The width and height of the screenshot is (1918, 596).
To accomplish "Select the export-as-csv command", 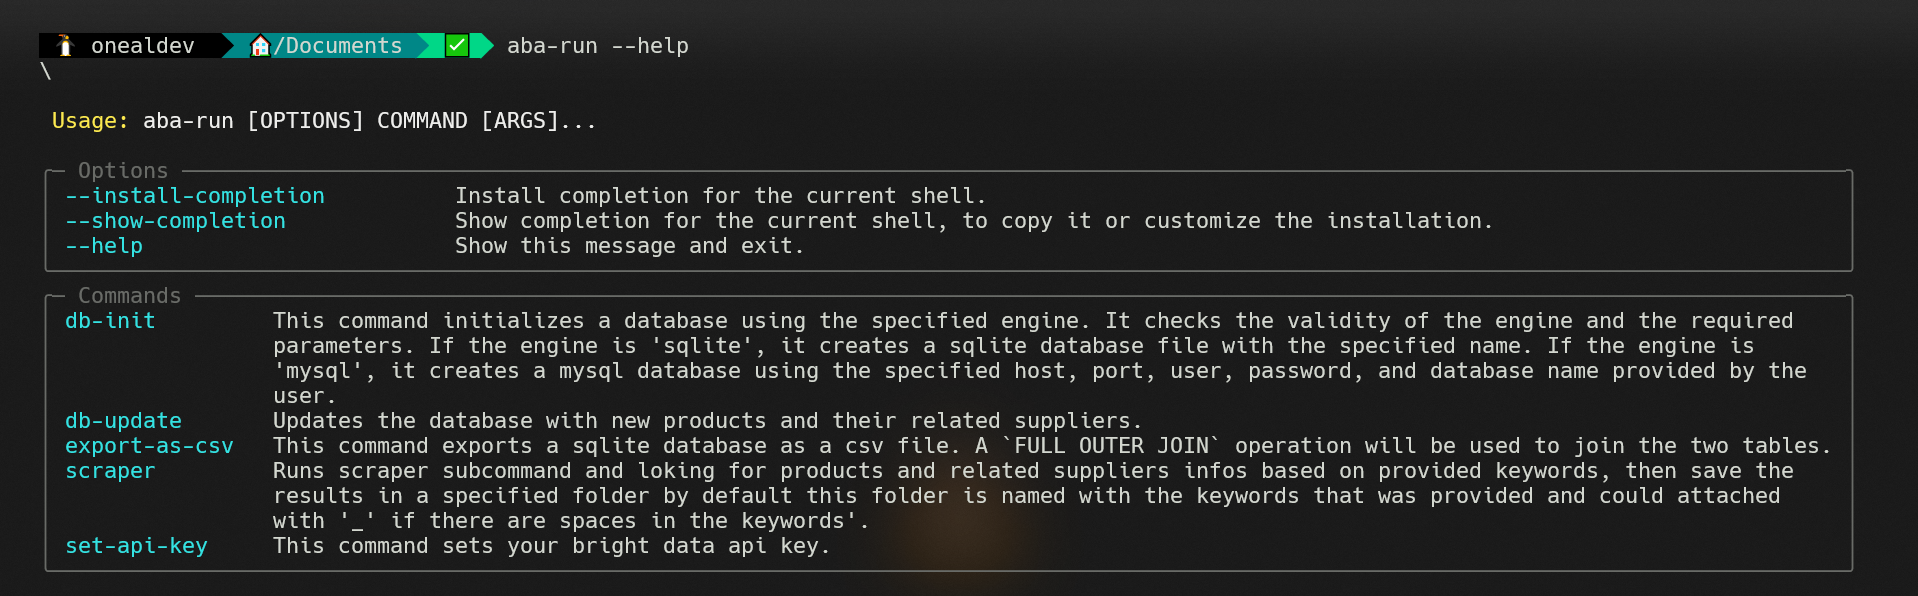I will 149,446.
